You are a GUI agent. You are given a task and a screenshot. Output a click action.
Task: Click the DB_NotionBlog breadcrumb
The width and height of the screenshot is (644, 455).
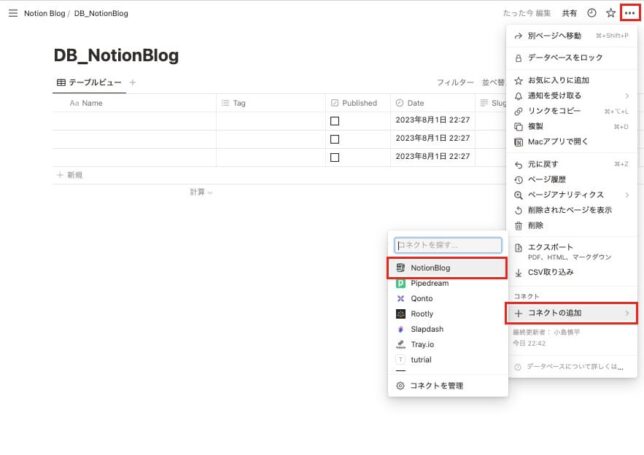pos(101,14)
